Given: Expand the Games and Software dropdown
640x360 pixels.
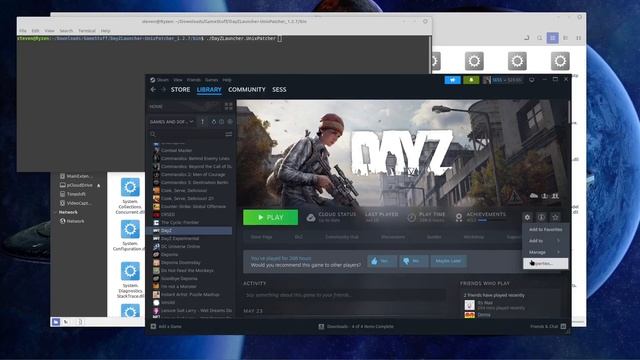Looking at the screenshot, I should [x=171, y=122].
